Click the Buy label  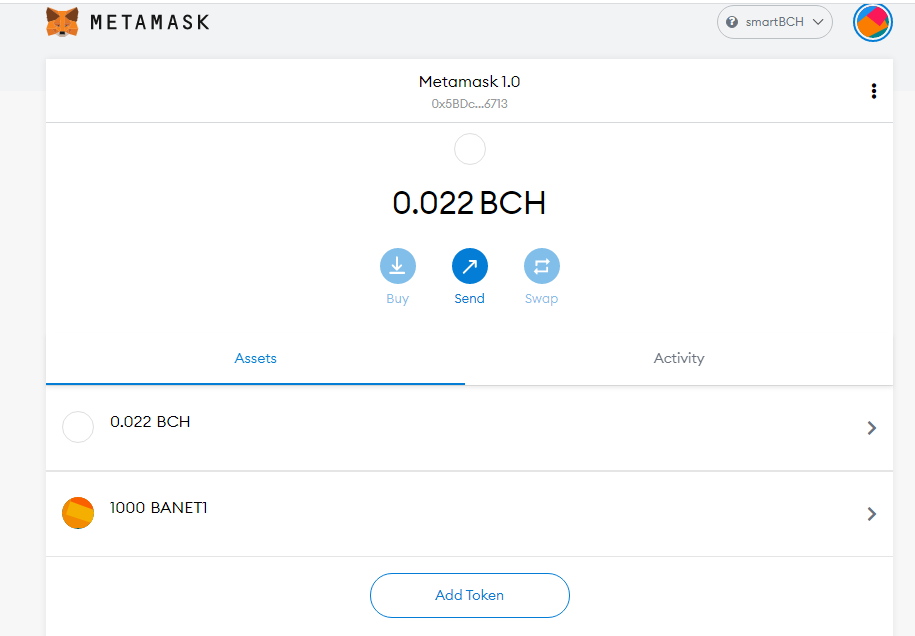[x=397, y=299]
